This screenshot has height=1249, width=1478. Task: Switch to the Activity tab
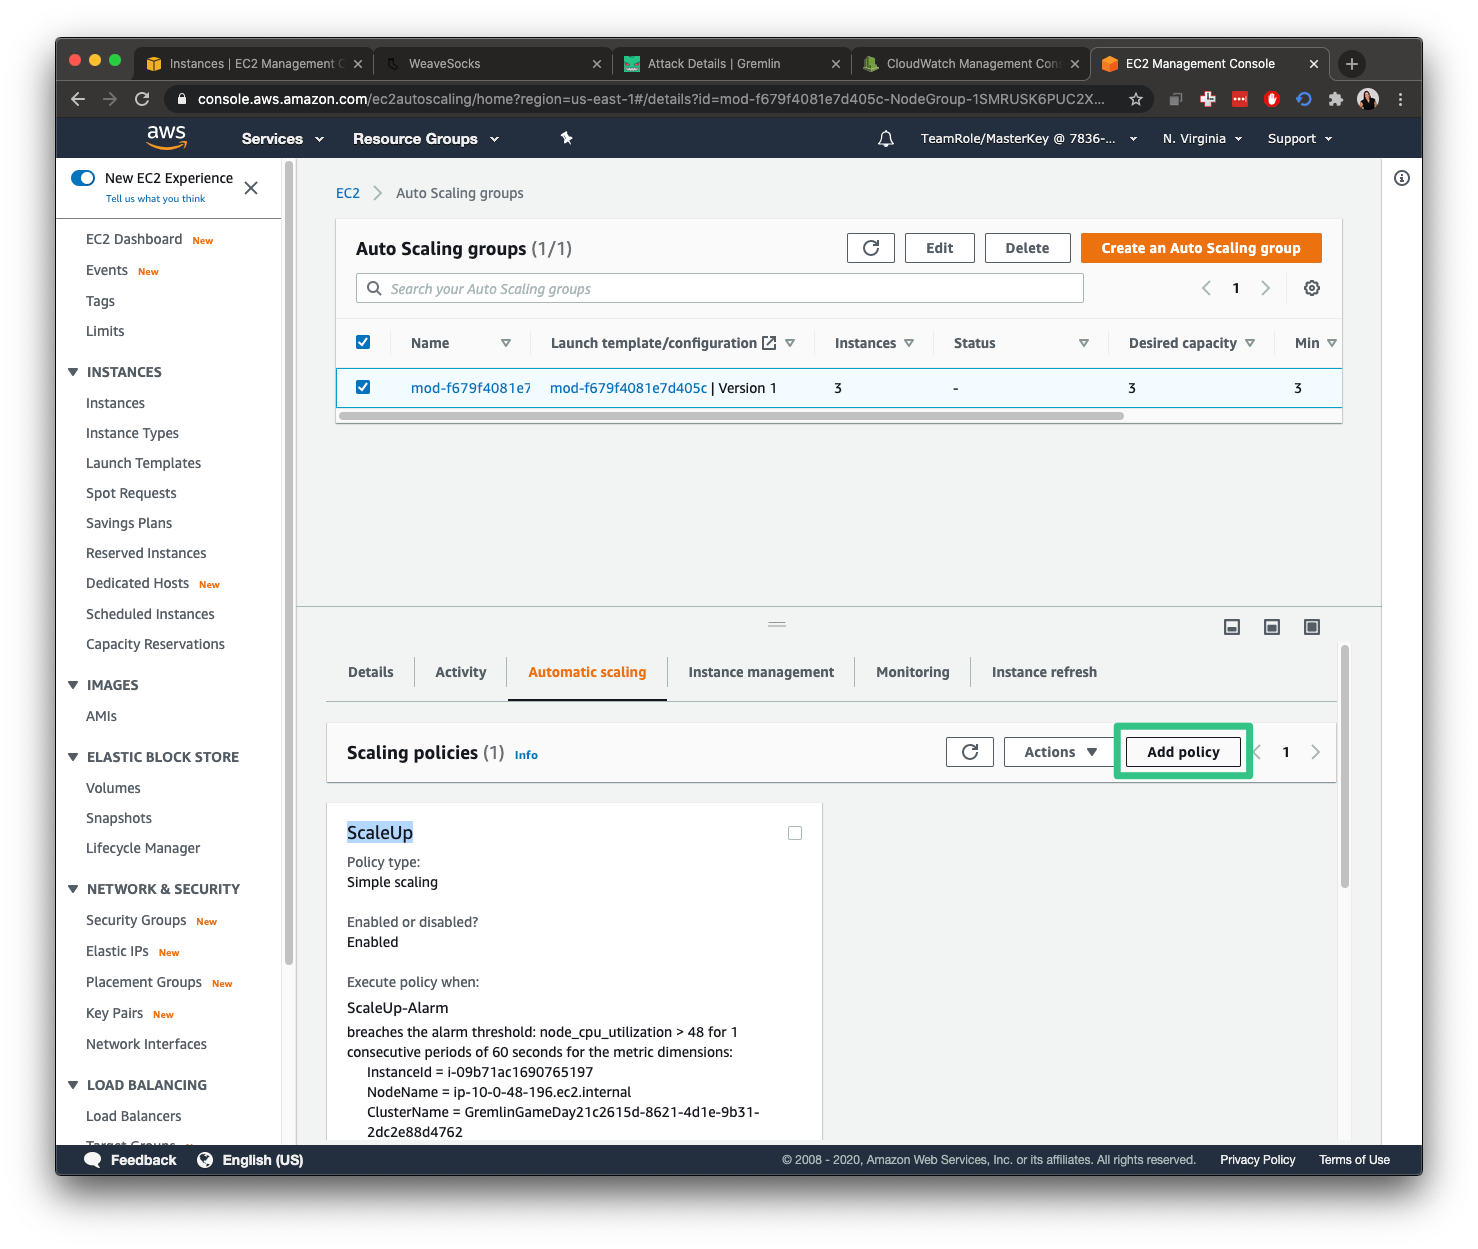pos(461,672)
